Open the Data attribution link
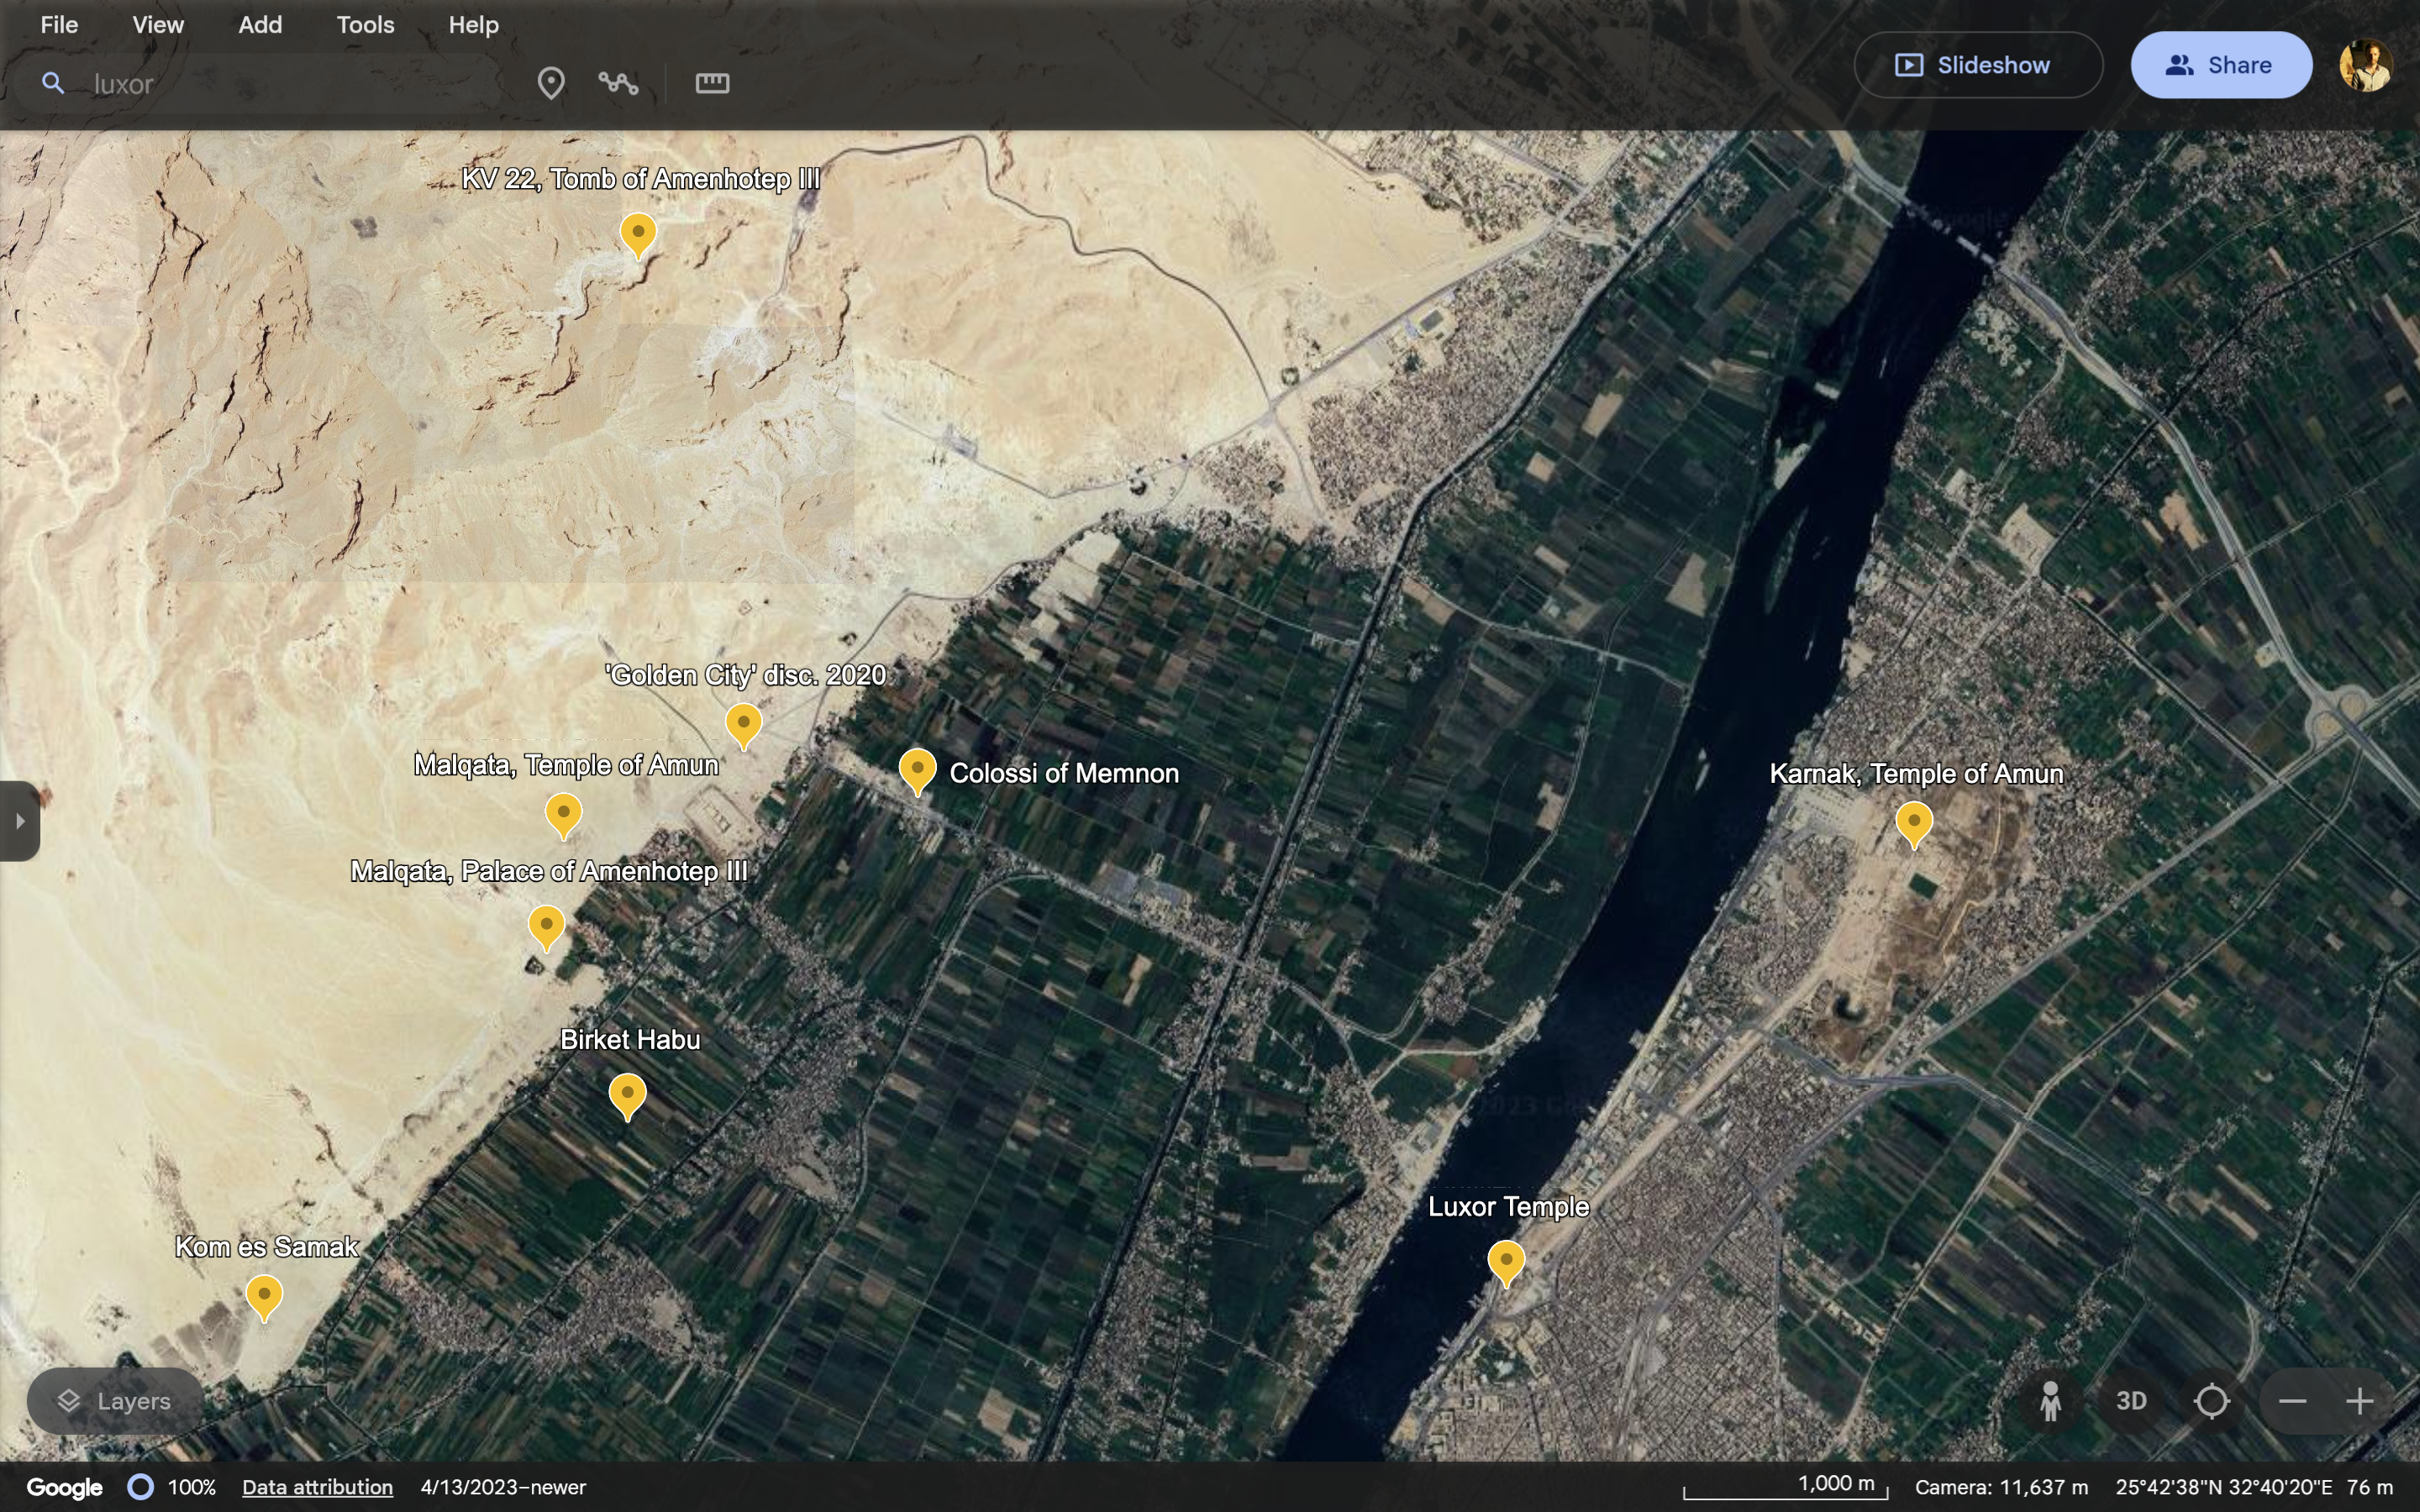Screen dimensions: 2420x1512 pyautogui.click(x=317, y=1487)
